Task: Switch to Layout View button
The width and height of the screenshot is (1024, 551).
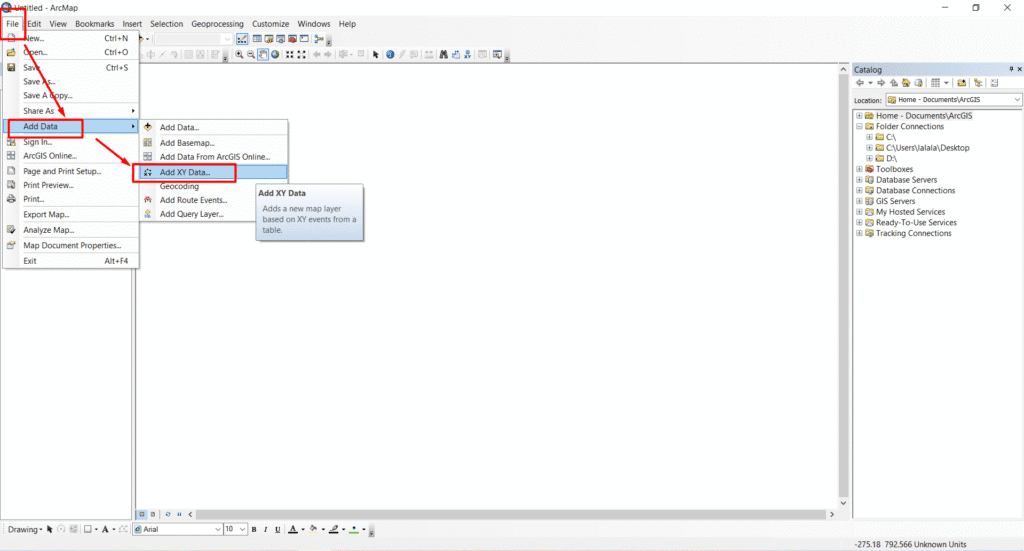Action: [x=153, y=514]
